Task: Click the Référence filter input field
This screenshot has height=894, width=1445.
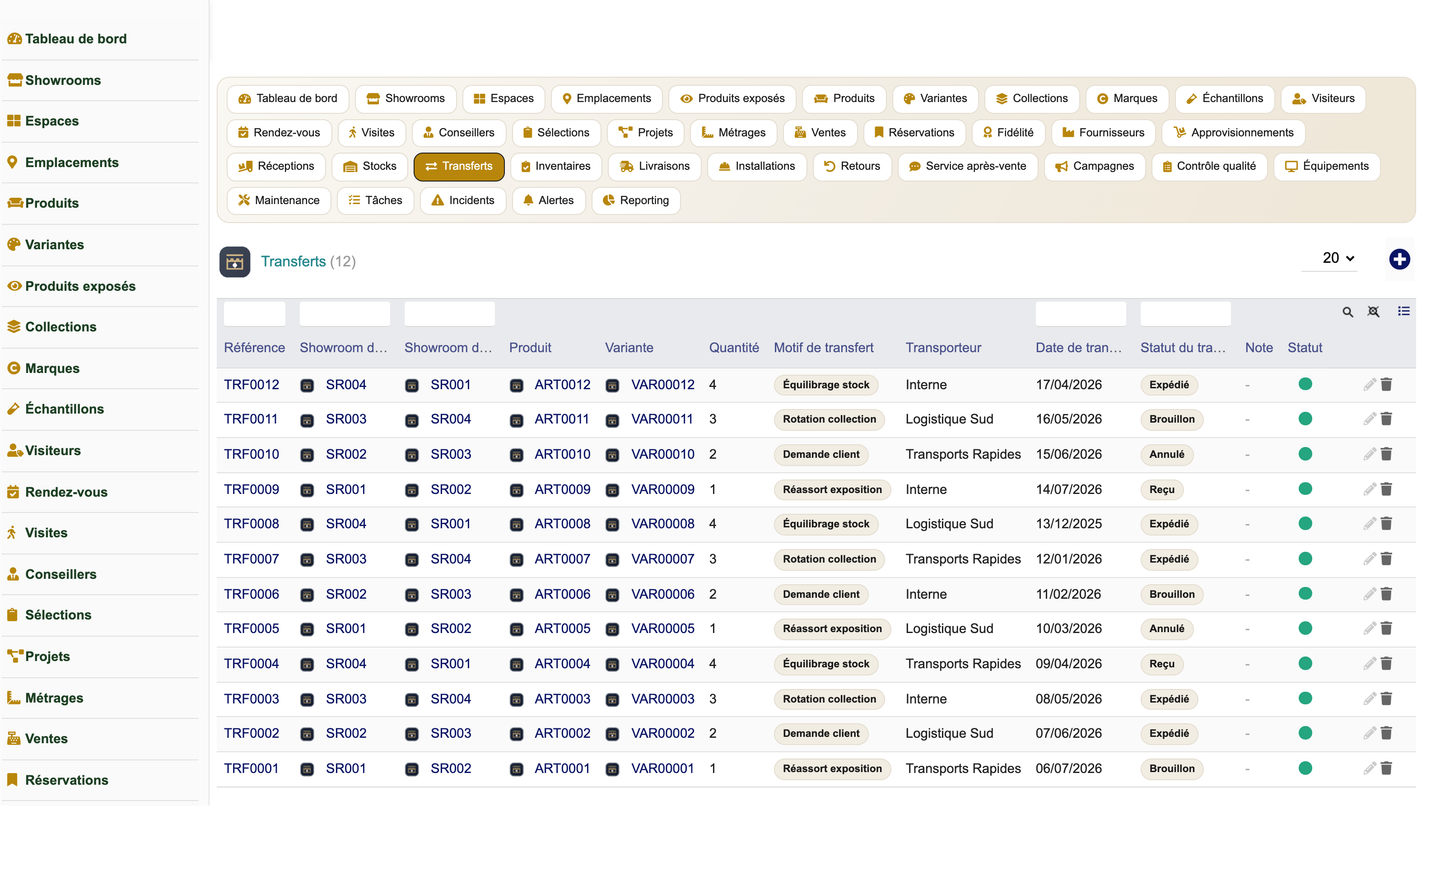Action: point(254,313)
